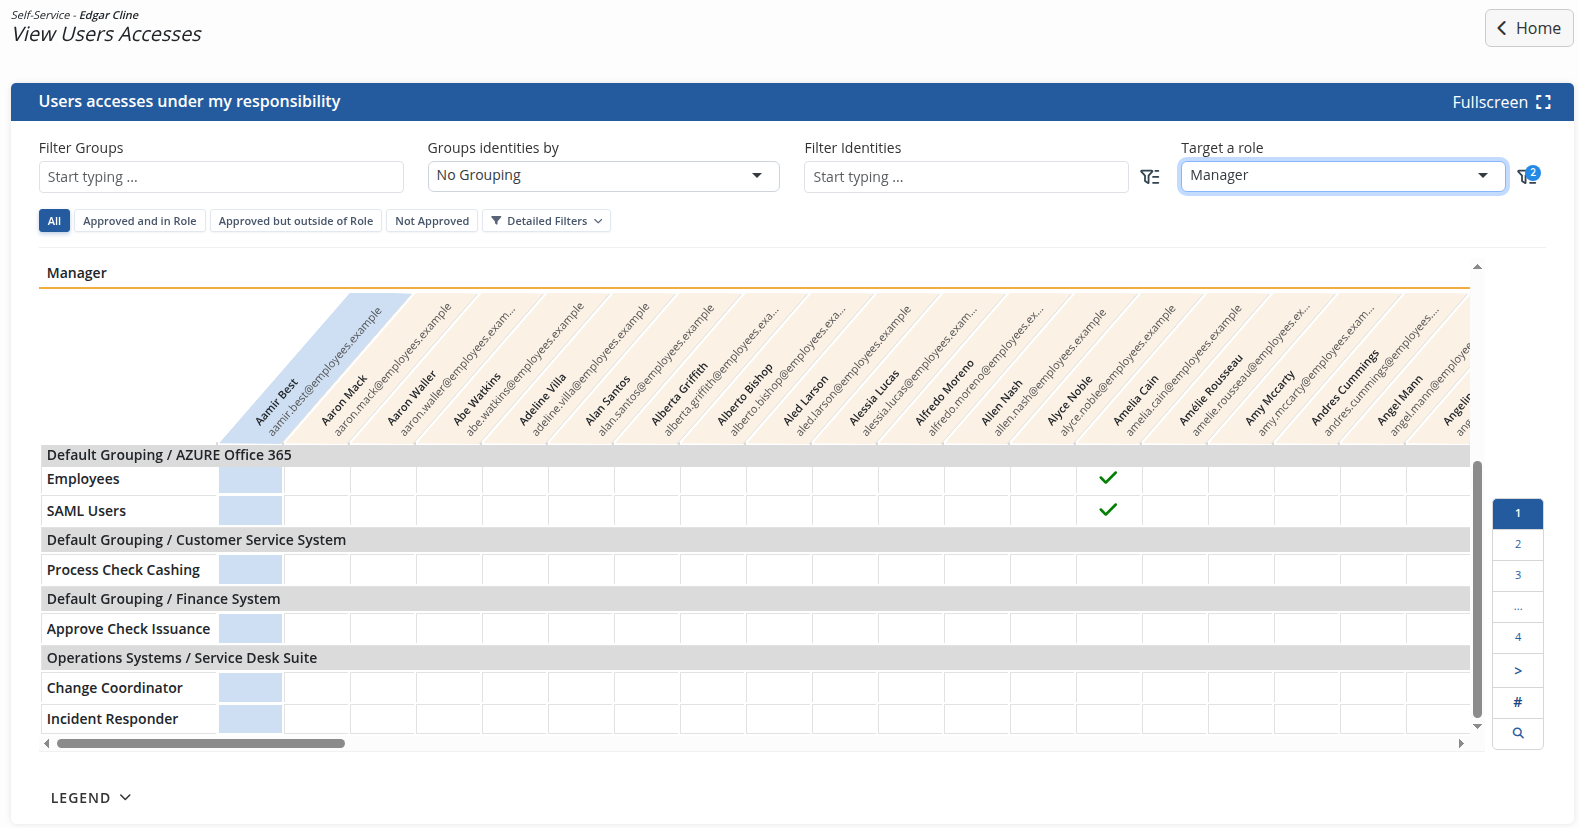Image resolution: width=1579 pixels, height=828 pixels.
Task: Click the Alberta Griffith column header
Action: [x=712, y=368]
